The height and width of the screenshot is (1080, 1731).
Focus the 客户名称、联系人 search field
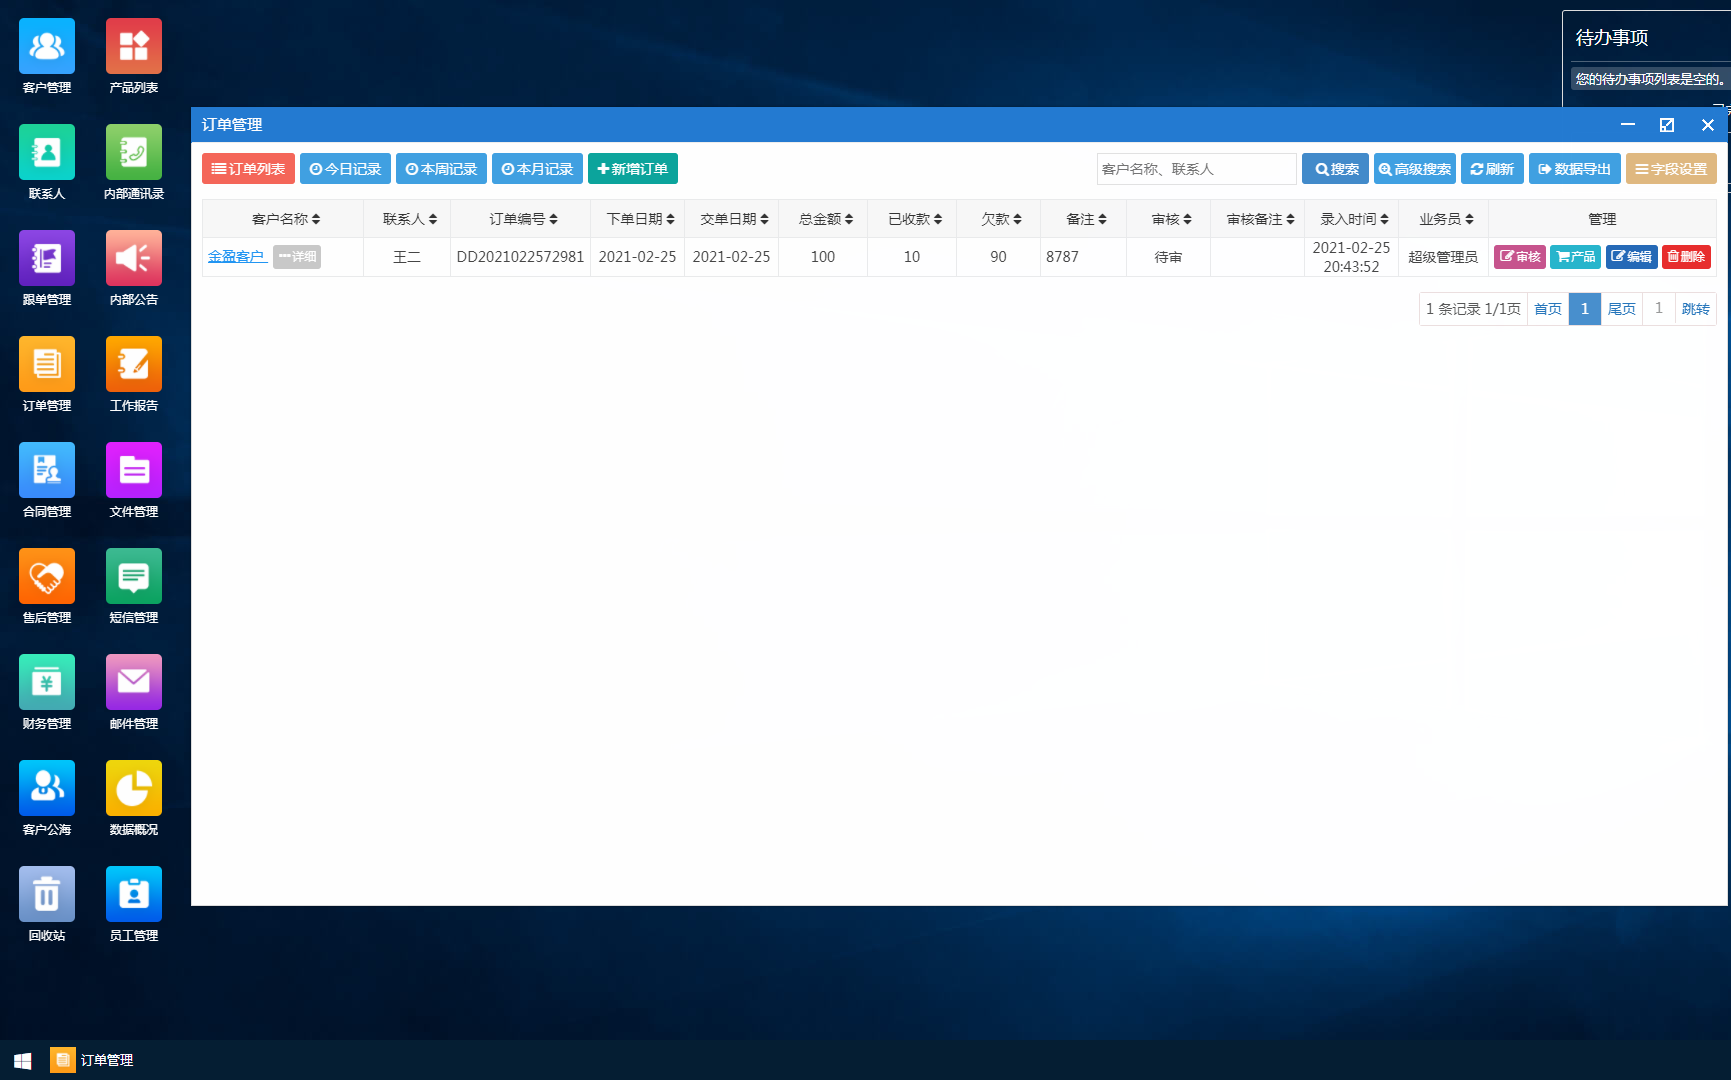(x=1196, y=169)
